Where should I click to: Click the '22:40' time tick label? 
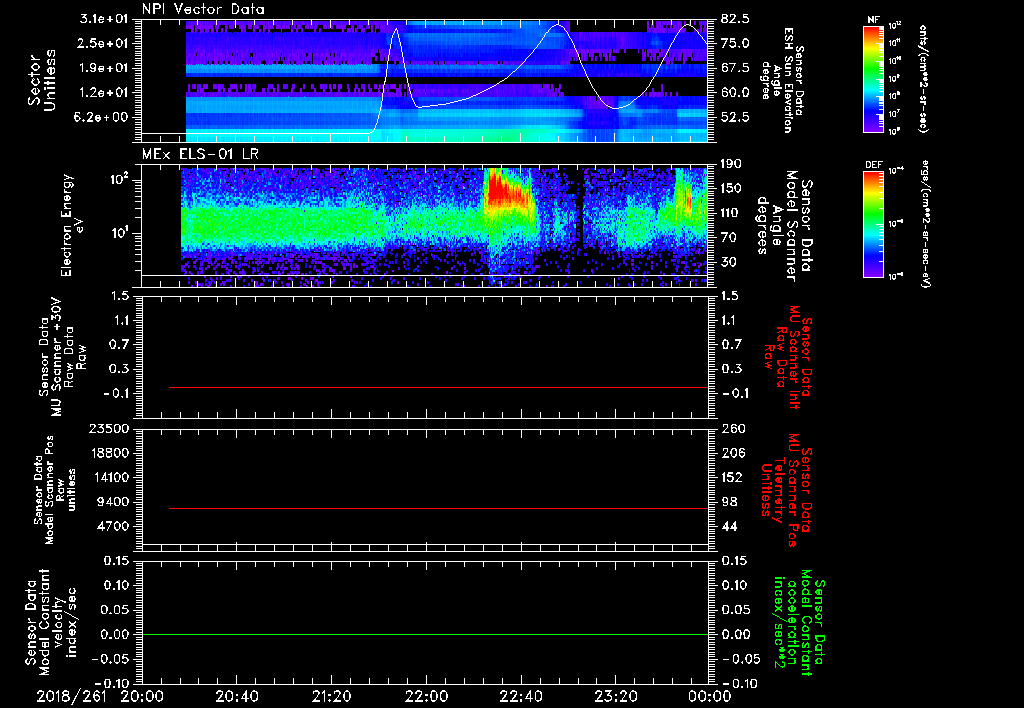pos(520,696)
